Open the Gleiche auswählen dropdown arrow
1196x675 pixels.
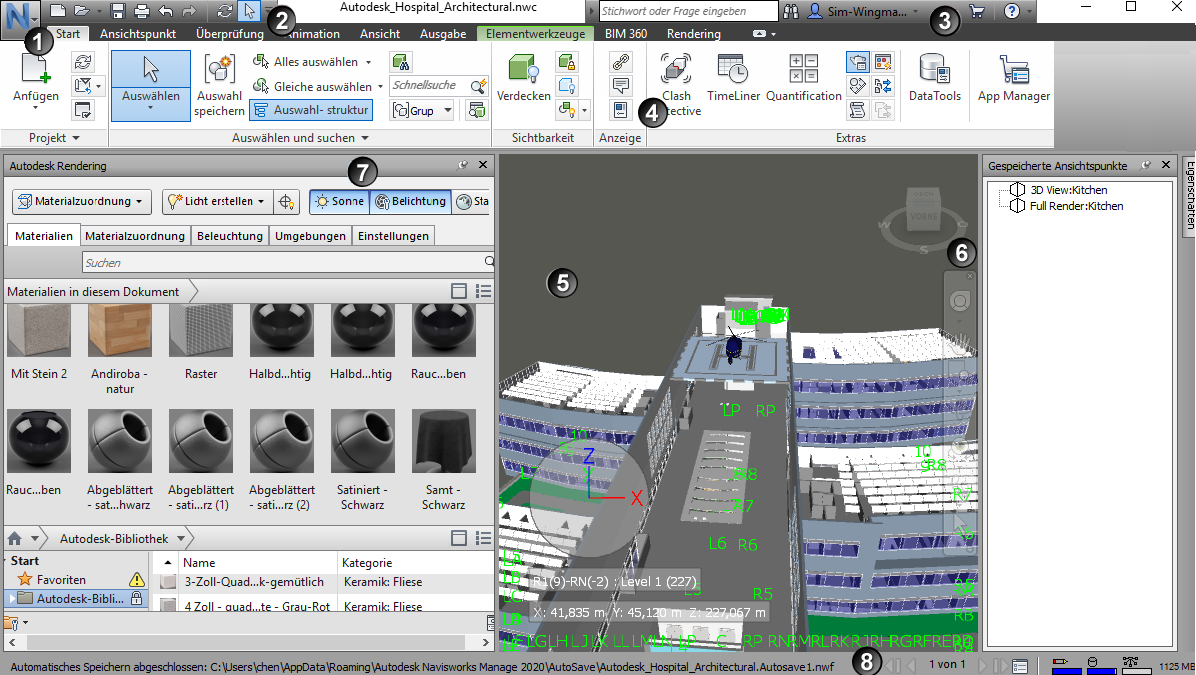(x=380, y=87)
